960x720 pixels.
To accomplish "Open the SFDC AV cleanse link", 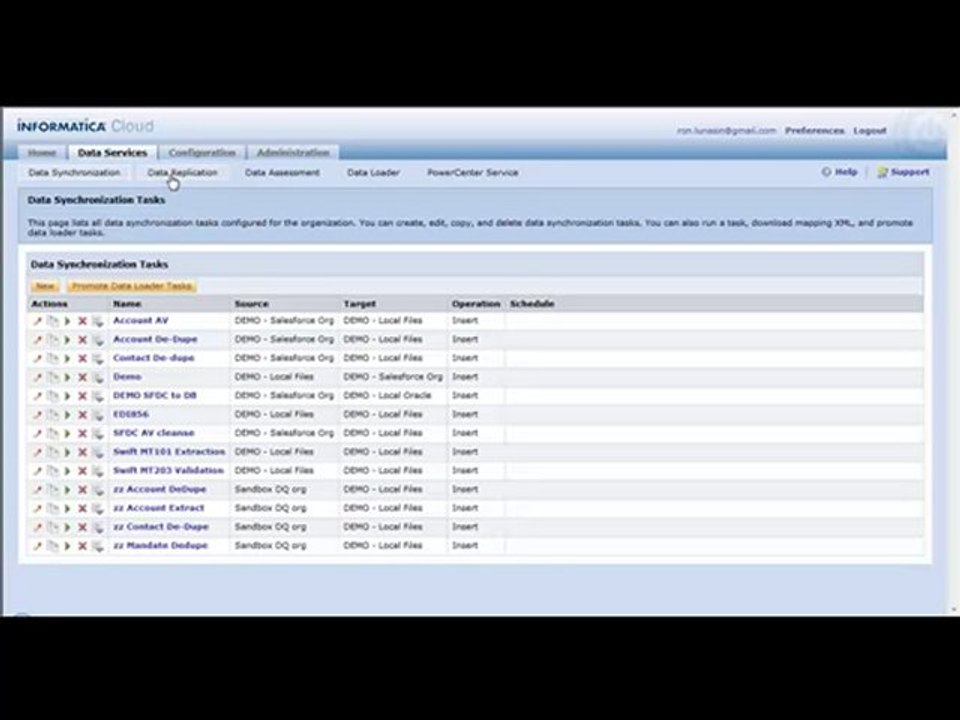I will pos(154,433).
